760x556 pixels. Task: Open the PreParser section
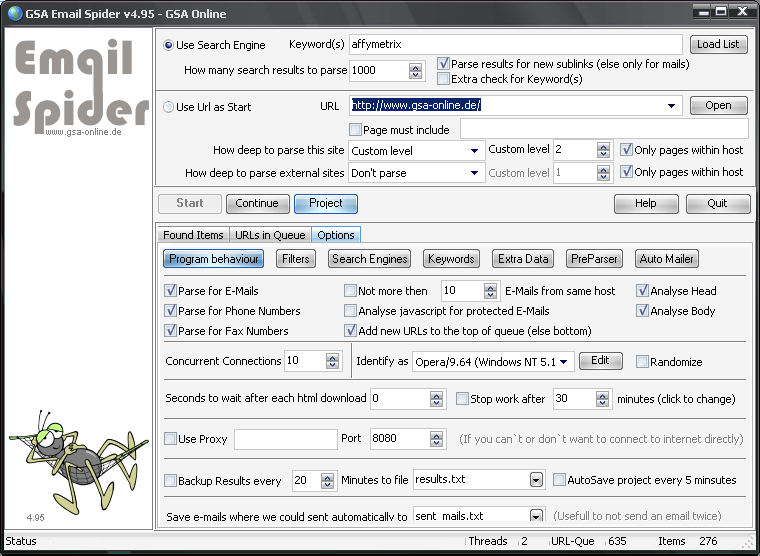(594, 259)
